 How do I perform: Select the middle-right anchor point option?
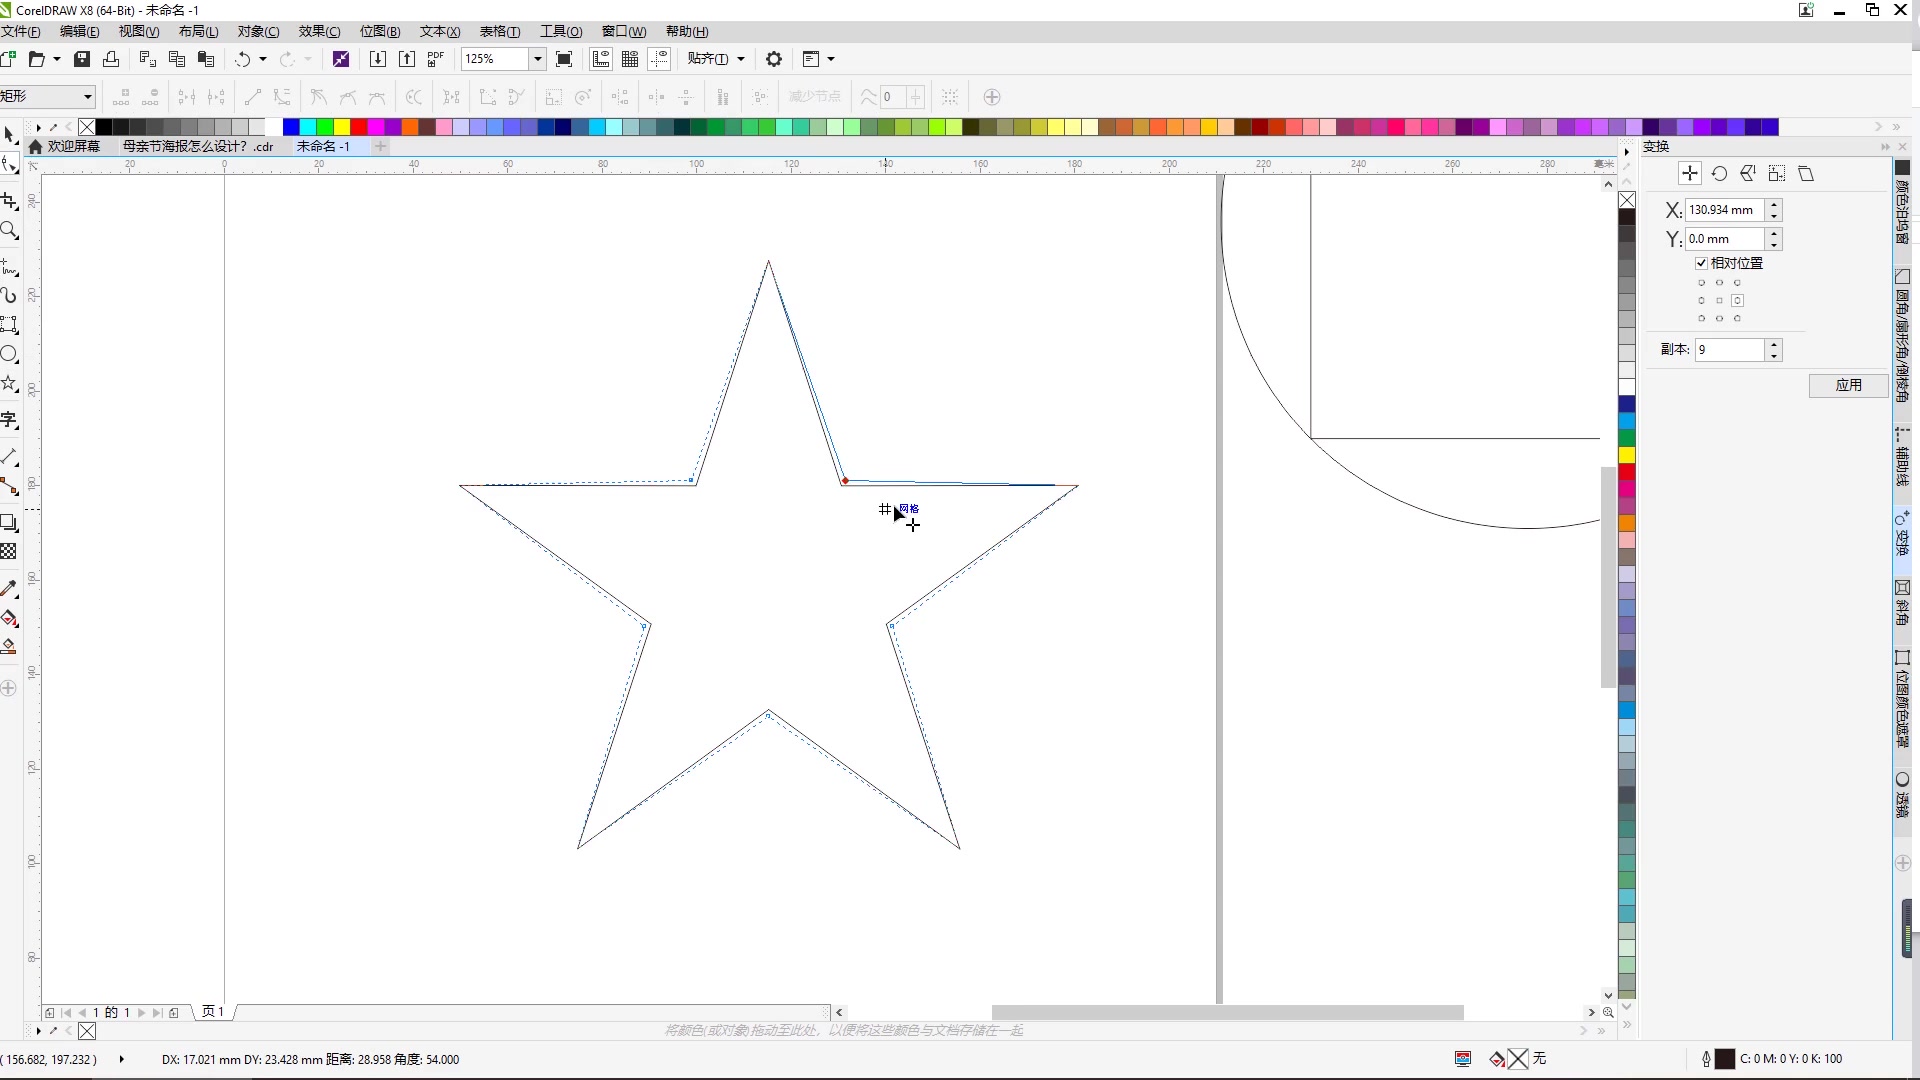click(x=1737, y=300)
